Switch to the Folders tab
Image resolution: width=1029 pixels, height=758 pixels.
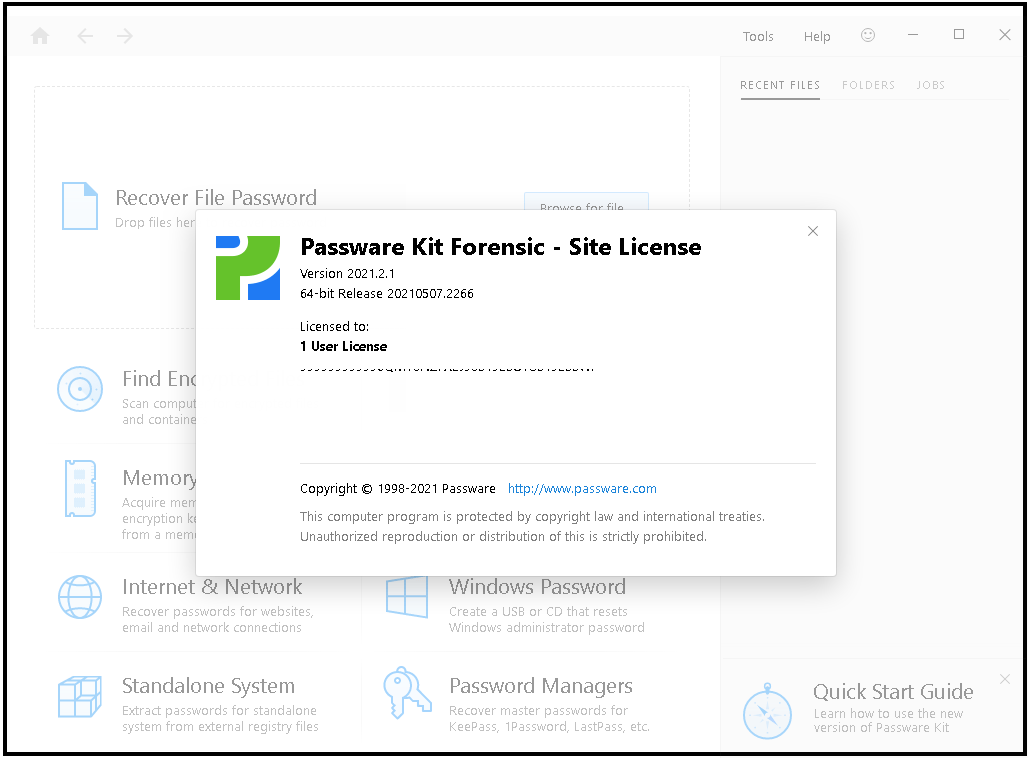click(x=868, y=85)
